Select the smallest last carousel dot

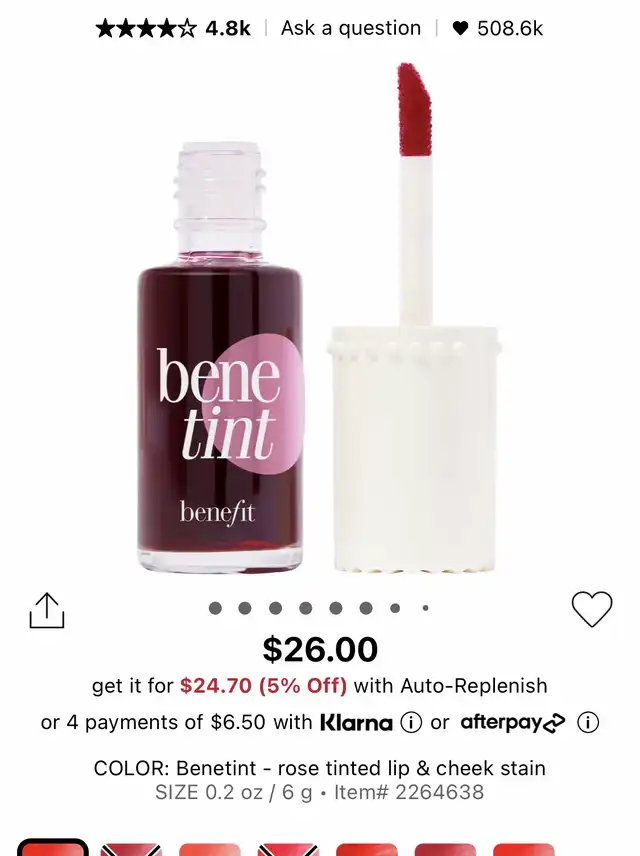point(425,608)
